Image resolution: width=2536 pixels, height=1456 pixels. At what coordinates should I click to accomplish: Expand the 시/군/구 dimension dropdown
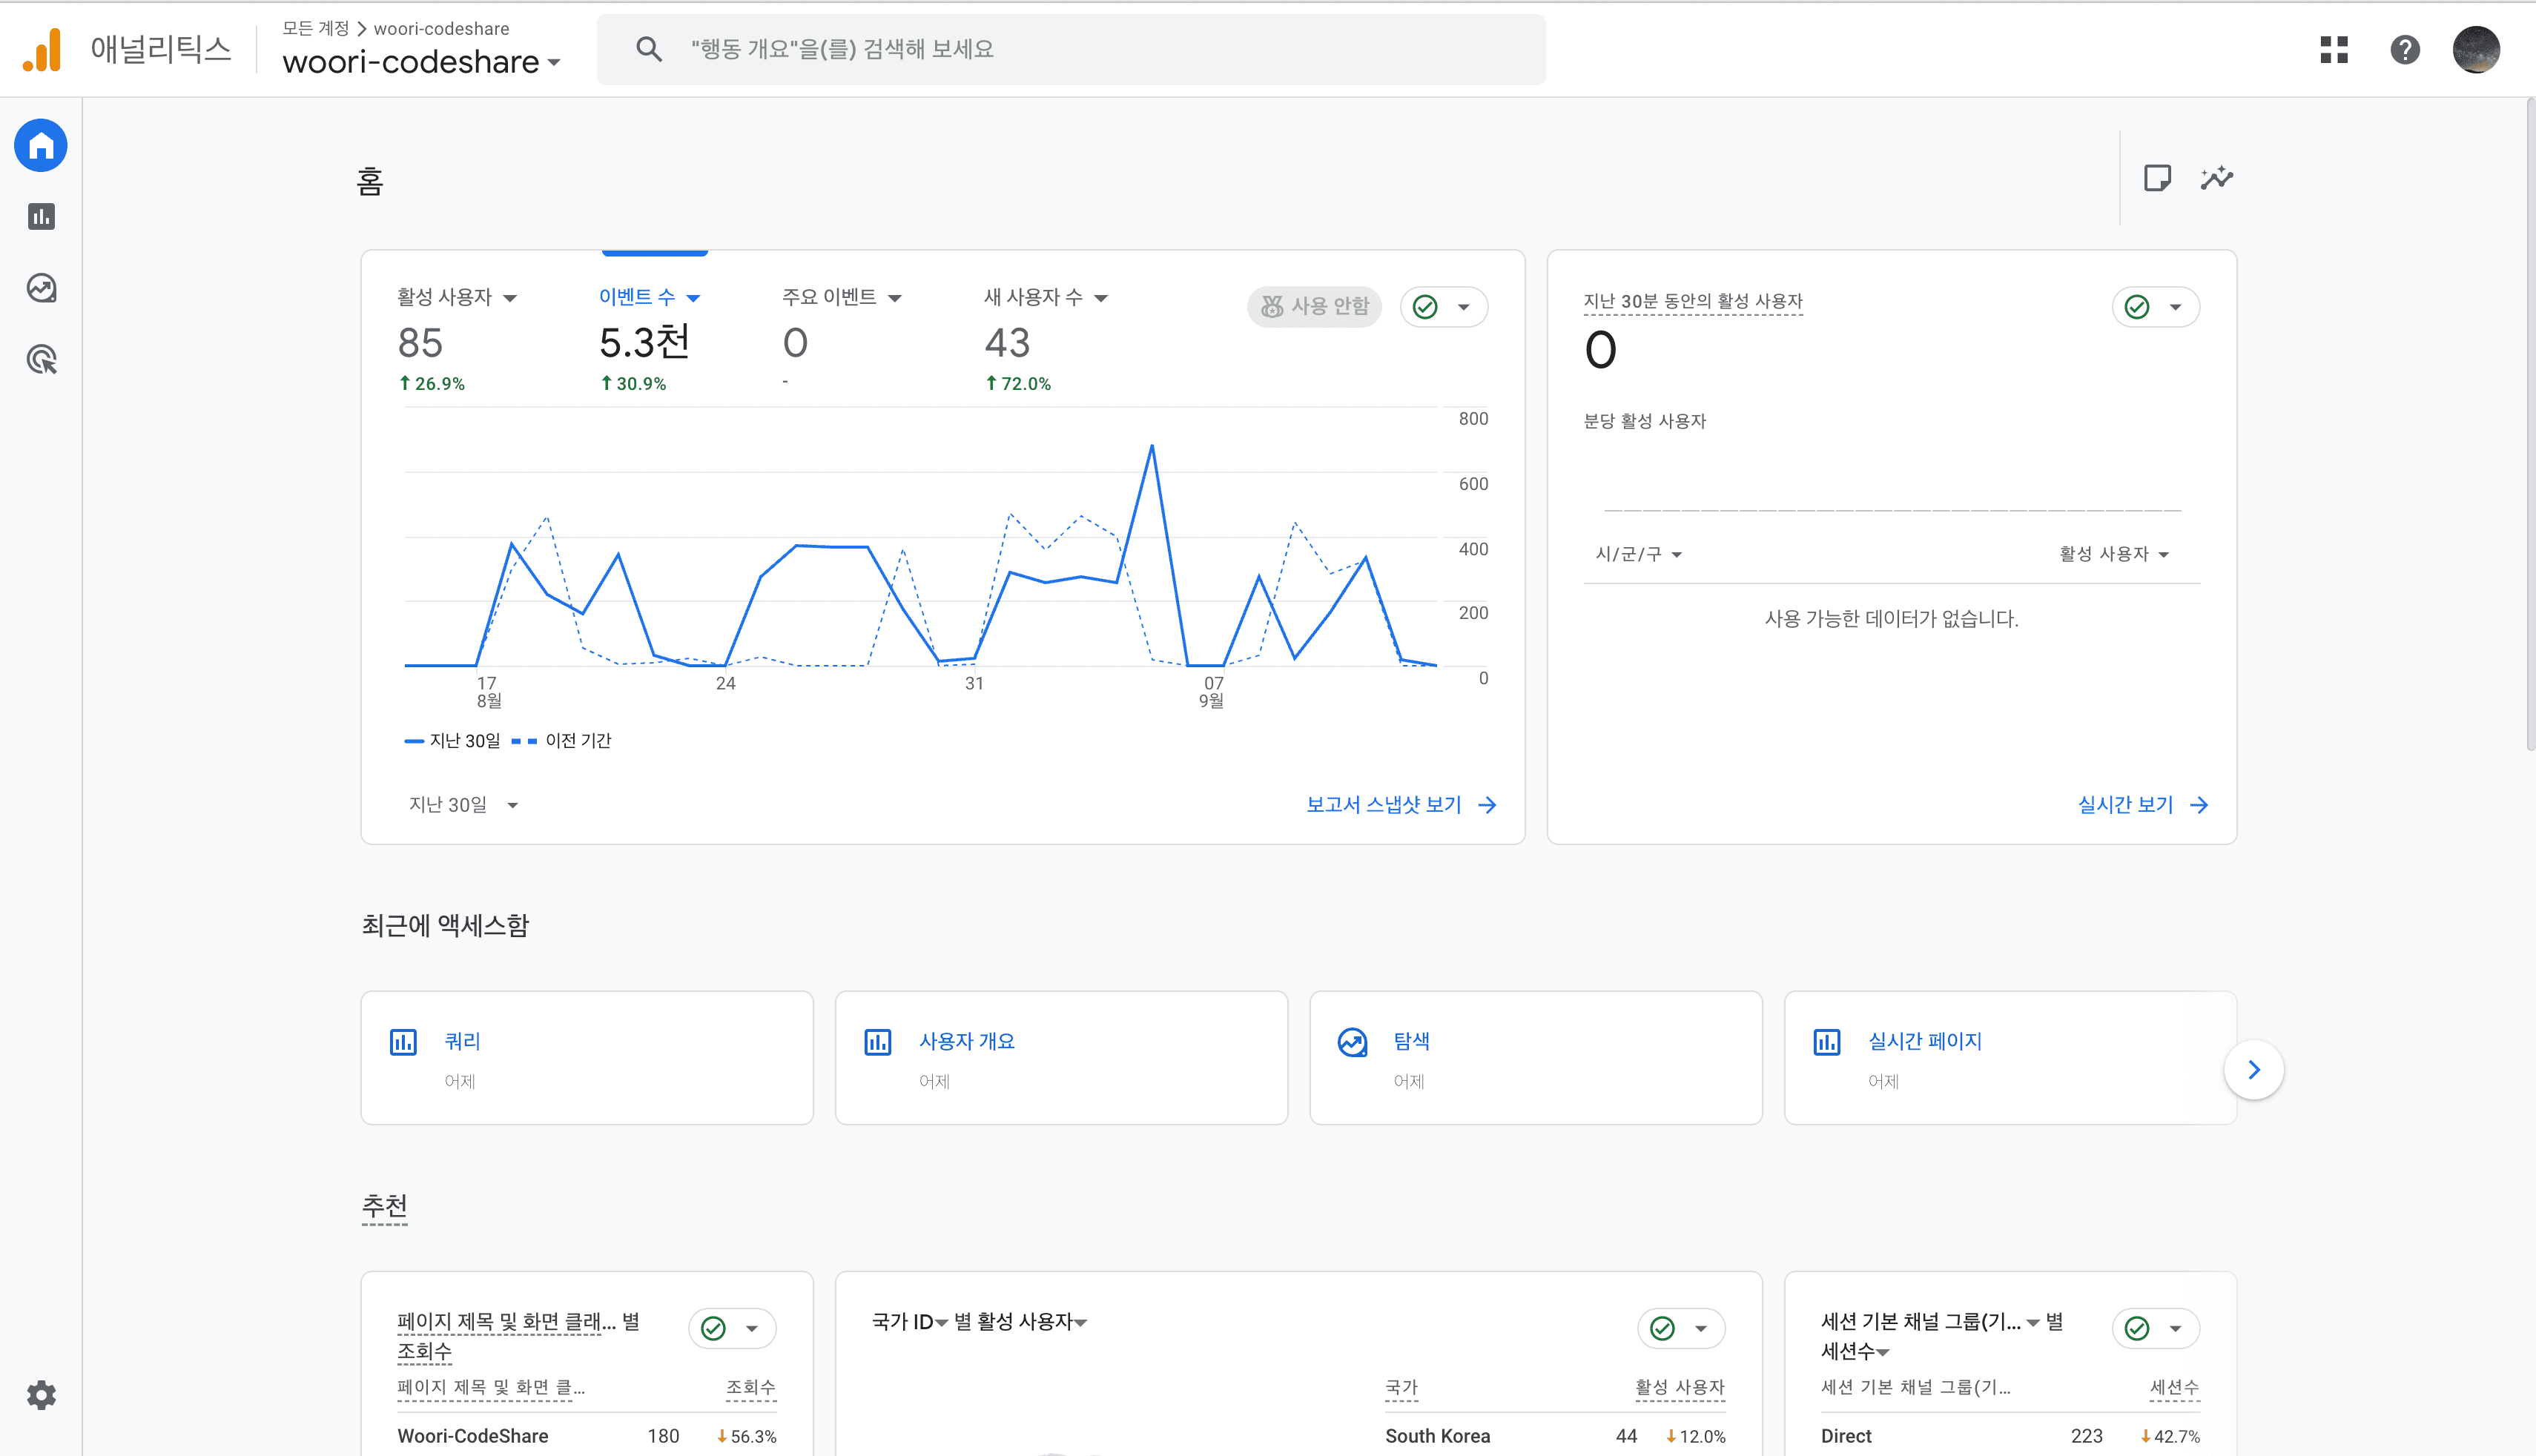click(1638, 554)
